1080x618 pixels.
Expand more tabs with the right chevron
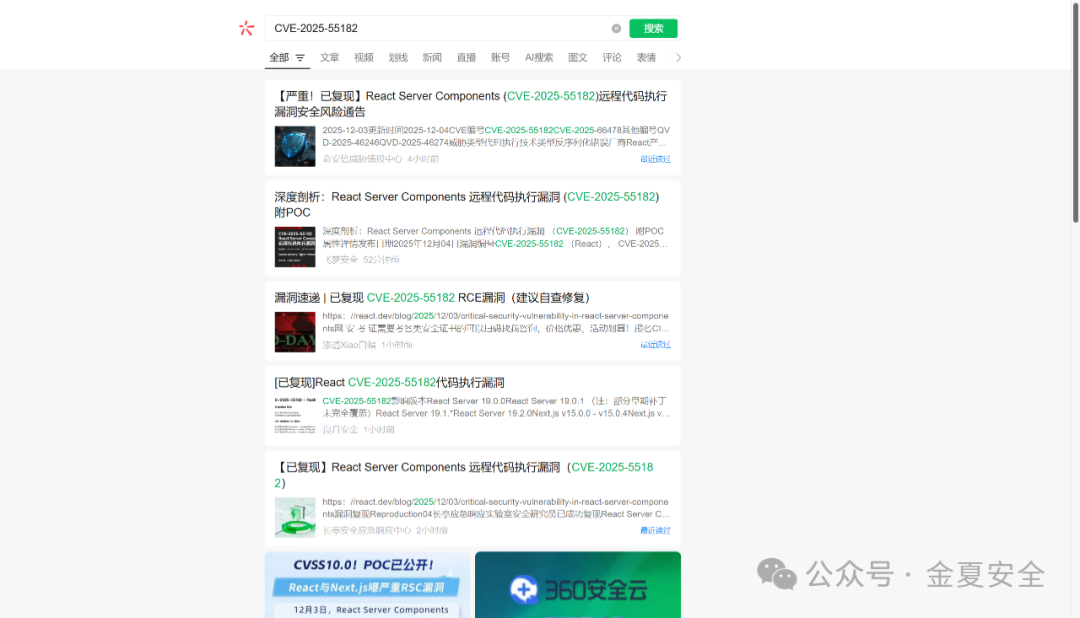[678, 58]
